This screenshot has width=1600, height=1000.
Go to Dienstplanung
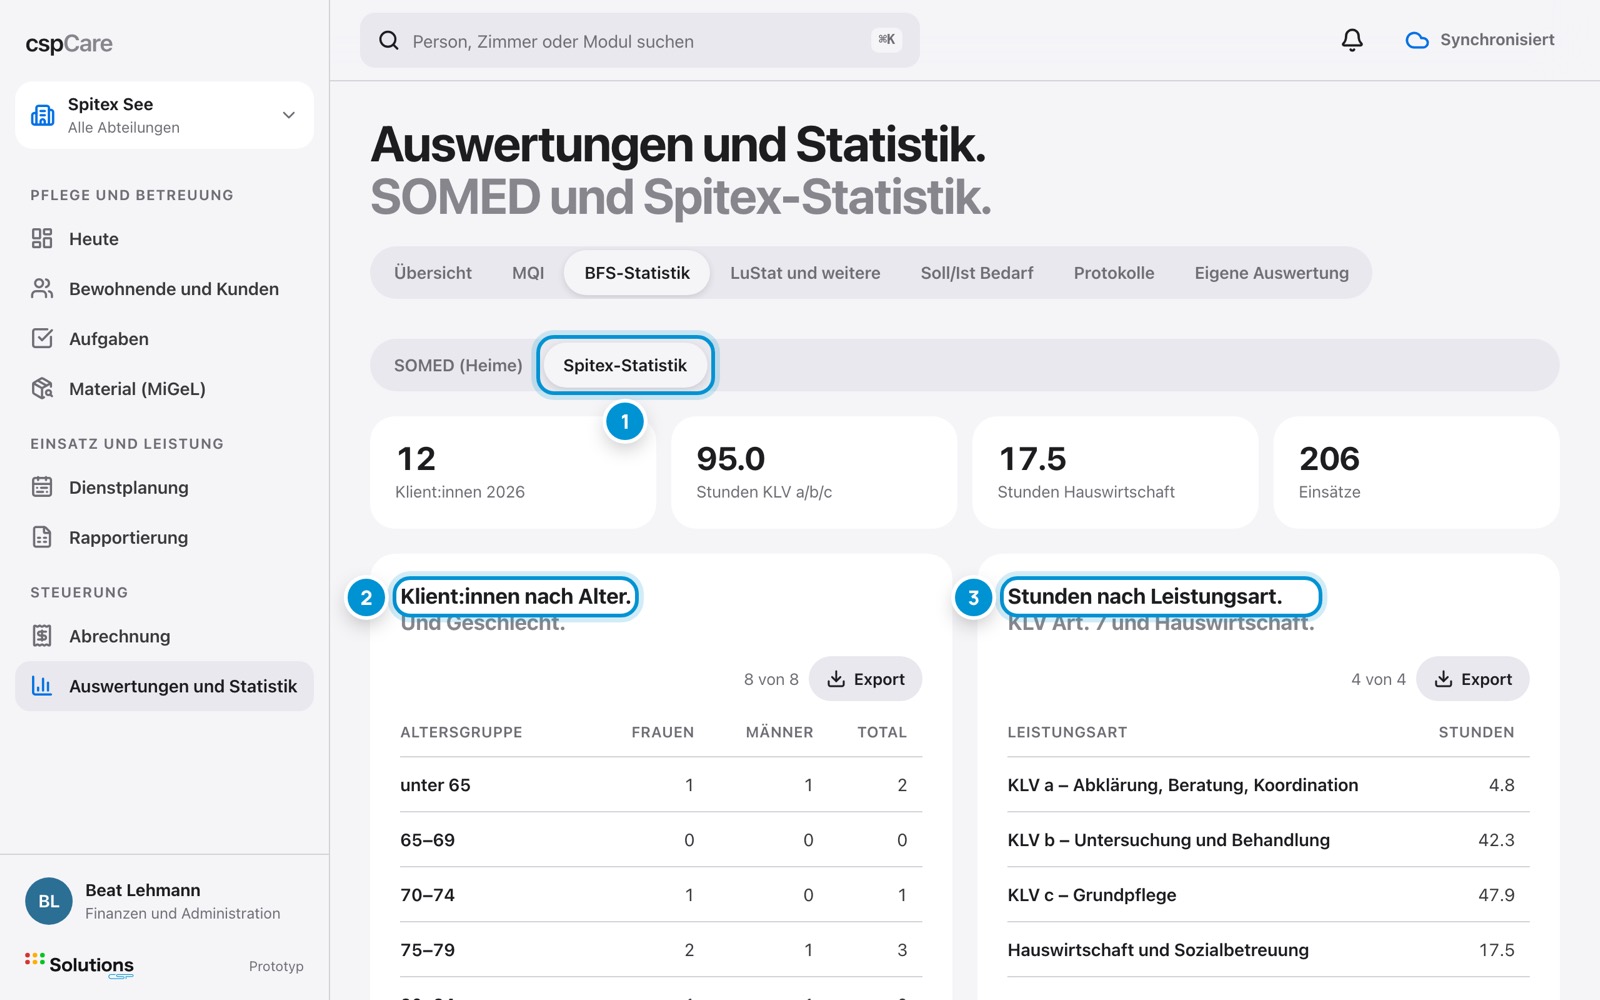point(164,487)
